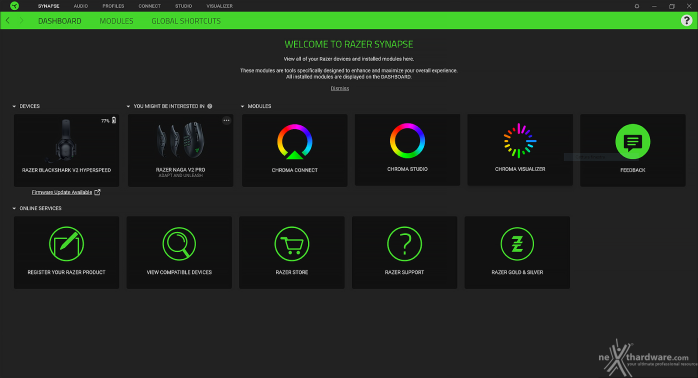Image resolution: width=698 pixels, height=378 pixels.
Task: Open the Profiles top menu
Action: [113, 6]
